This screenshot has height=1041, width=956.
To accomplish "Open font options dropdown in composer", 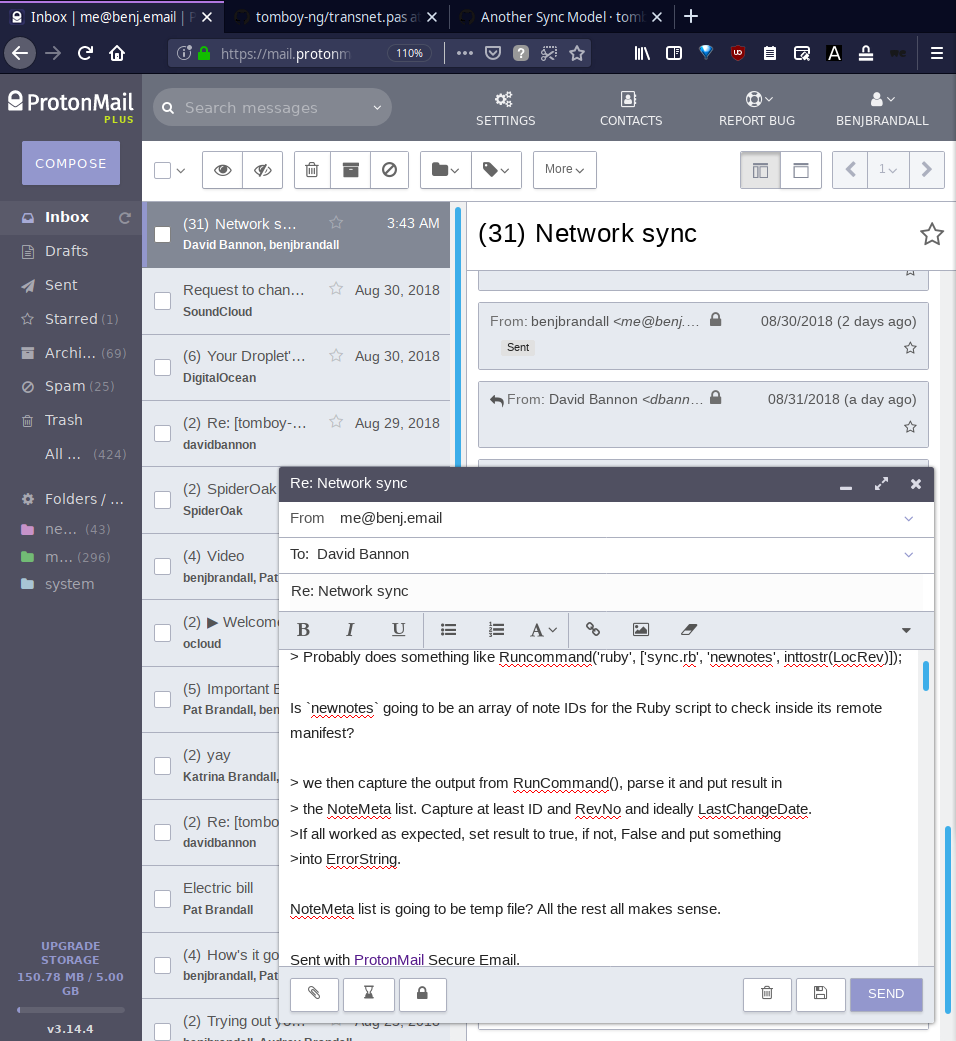I will (x=543, y=629).
